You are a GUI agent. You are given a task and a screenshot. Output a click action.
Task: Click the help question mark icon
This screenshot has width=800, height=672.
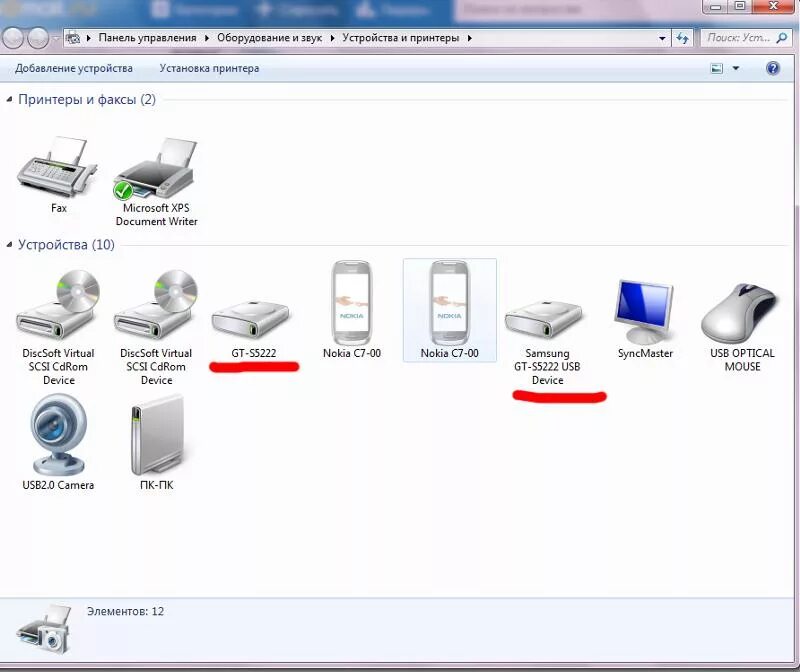point(773,68)
